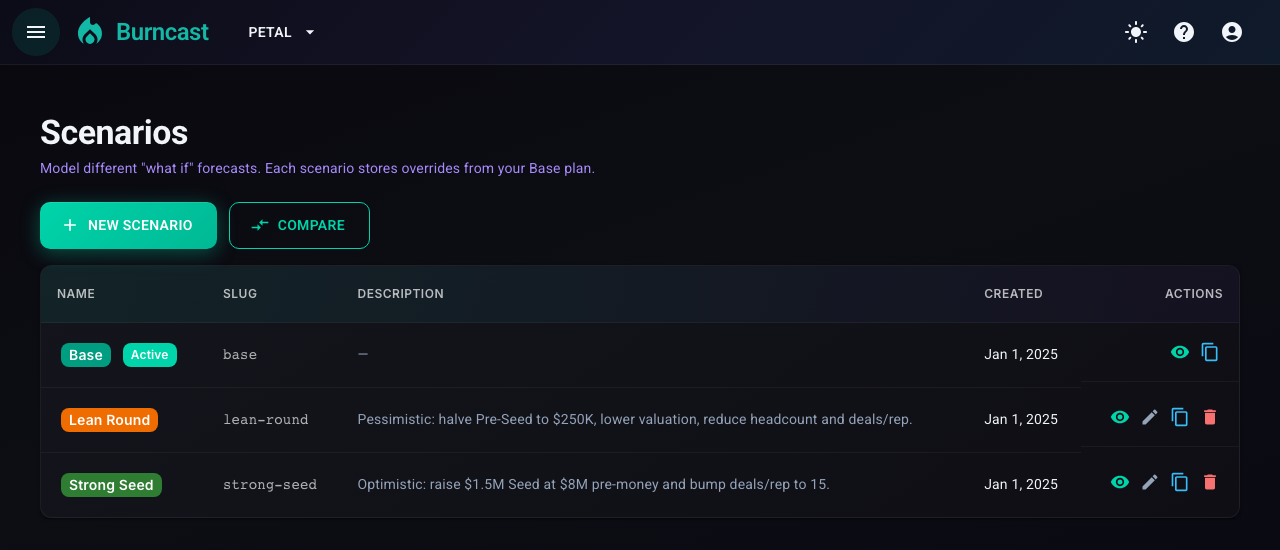Edit the Lean Round scenario
This screenshot has width=1280, height=550.
pos(1150,417)
